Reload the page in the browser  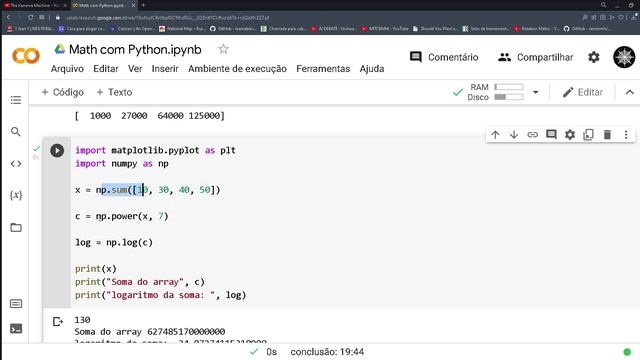(x=31, y=18)
